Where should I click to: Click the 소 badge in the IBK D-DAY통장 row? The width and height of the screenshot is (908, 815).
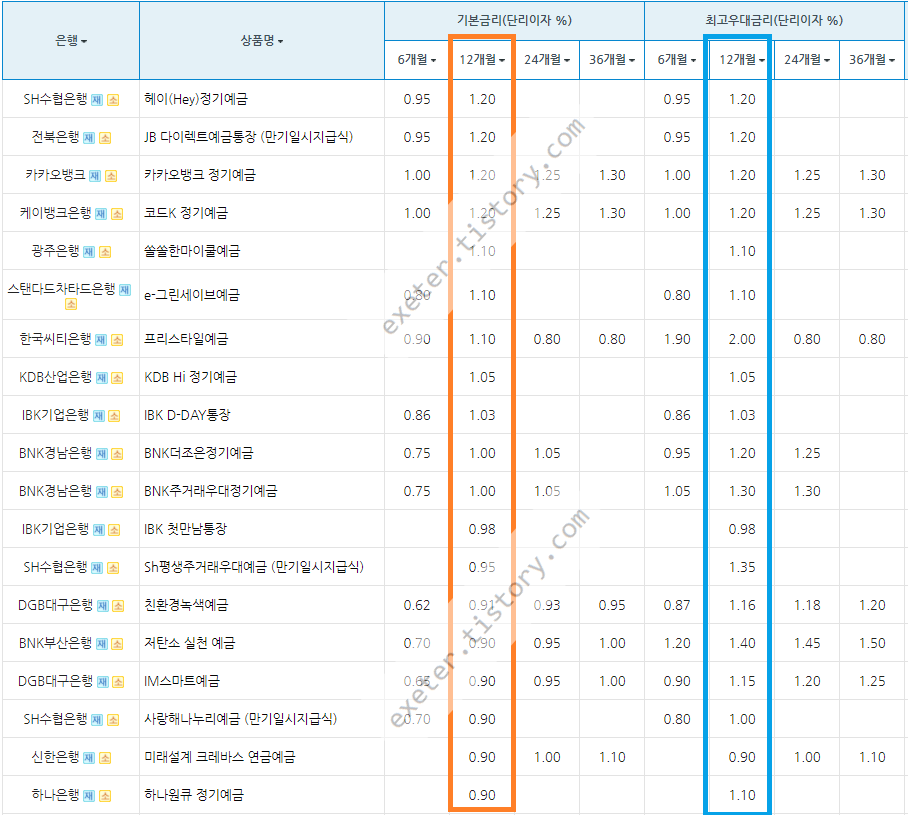coord(115,416)
